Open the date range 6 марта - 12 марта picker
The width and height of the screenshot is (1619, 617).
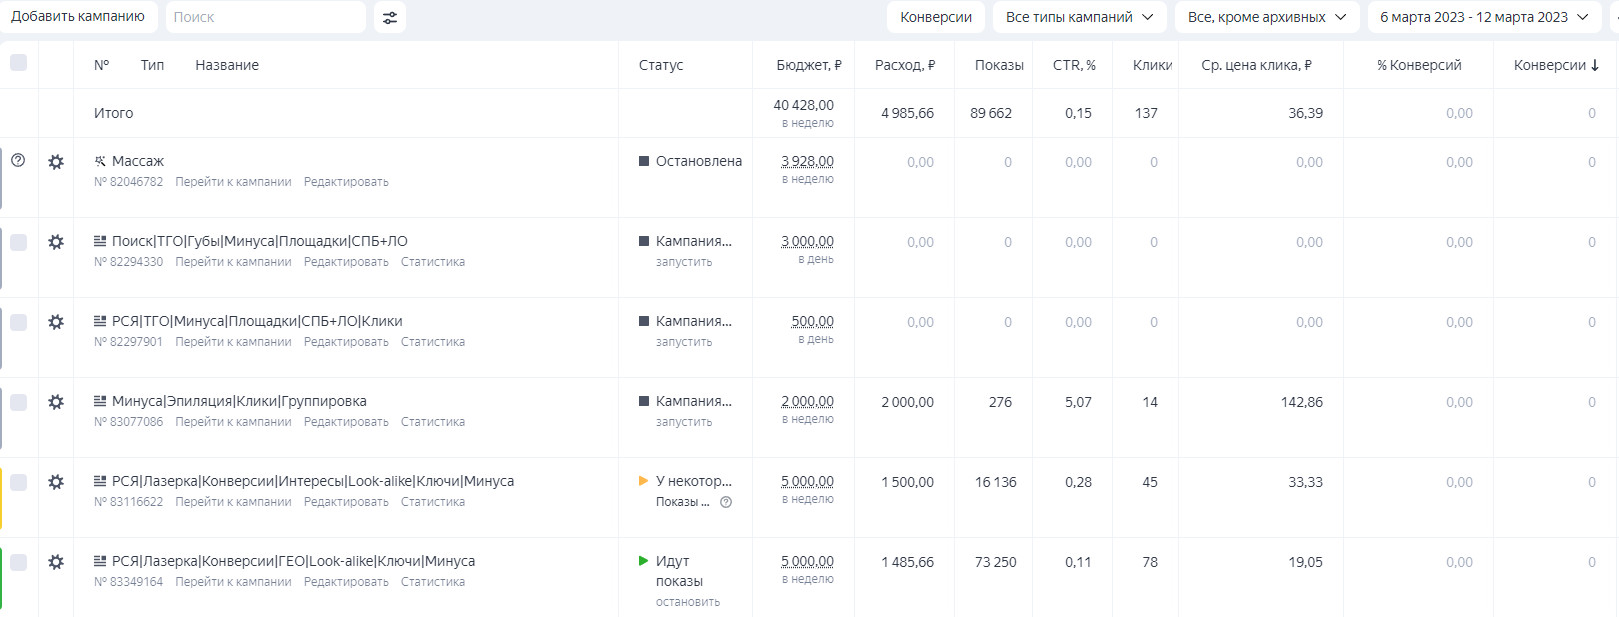click(1483, 17)
